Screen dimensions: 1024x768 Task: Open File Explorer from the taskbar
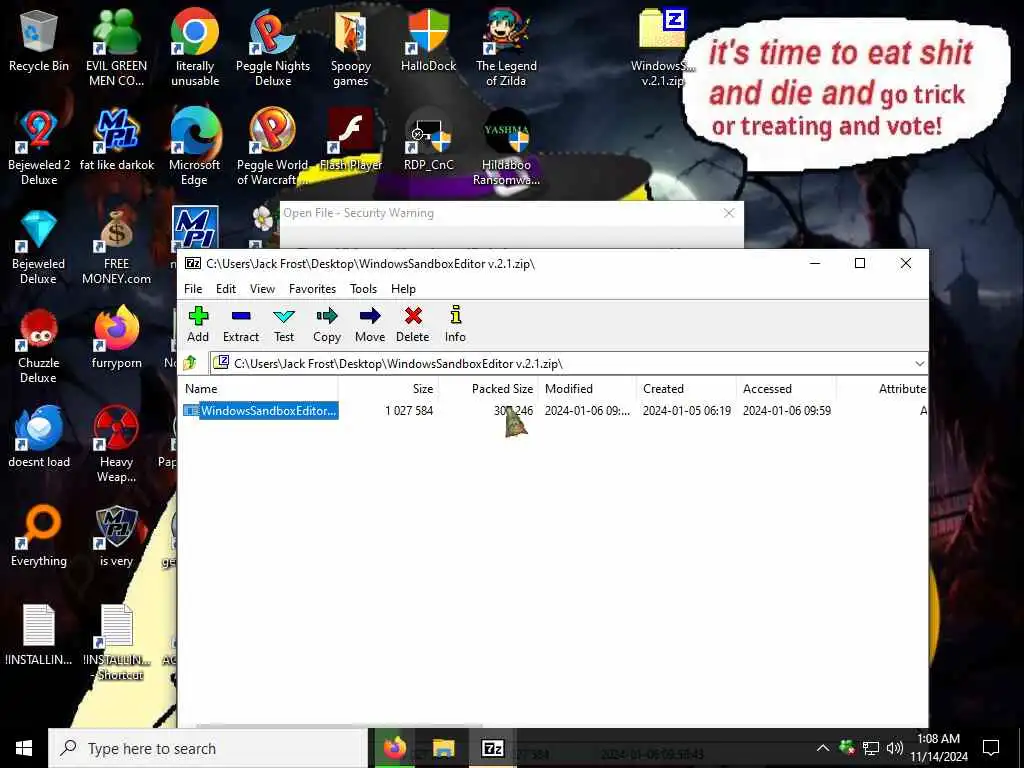(x=443, y=748)
